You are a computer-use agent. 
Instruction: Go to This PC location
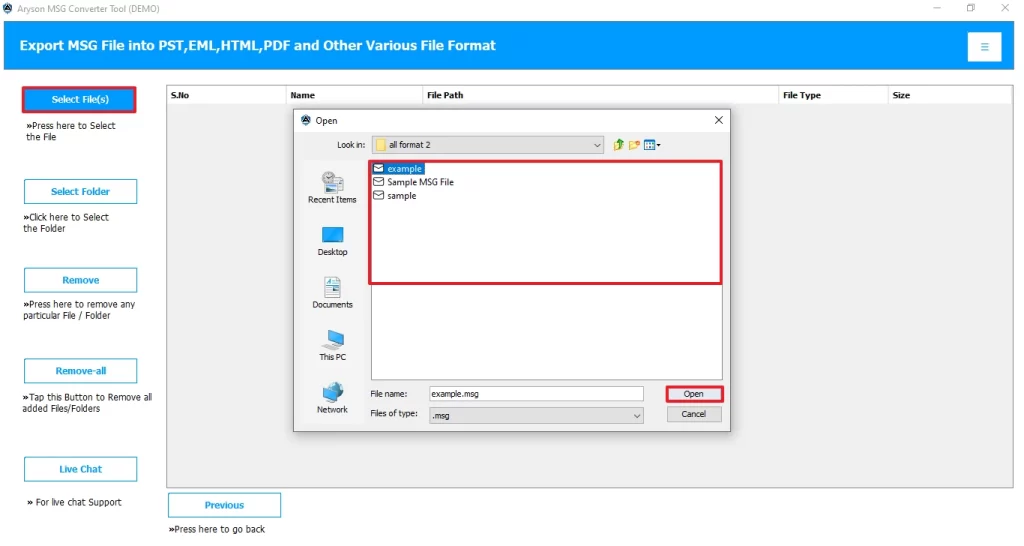[x=332, y=345]
